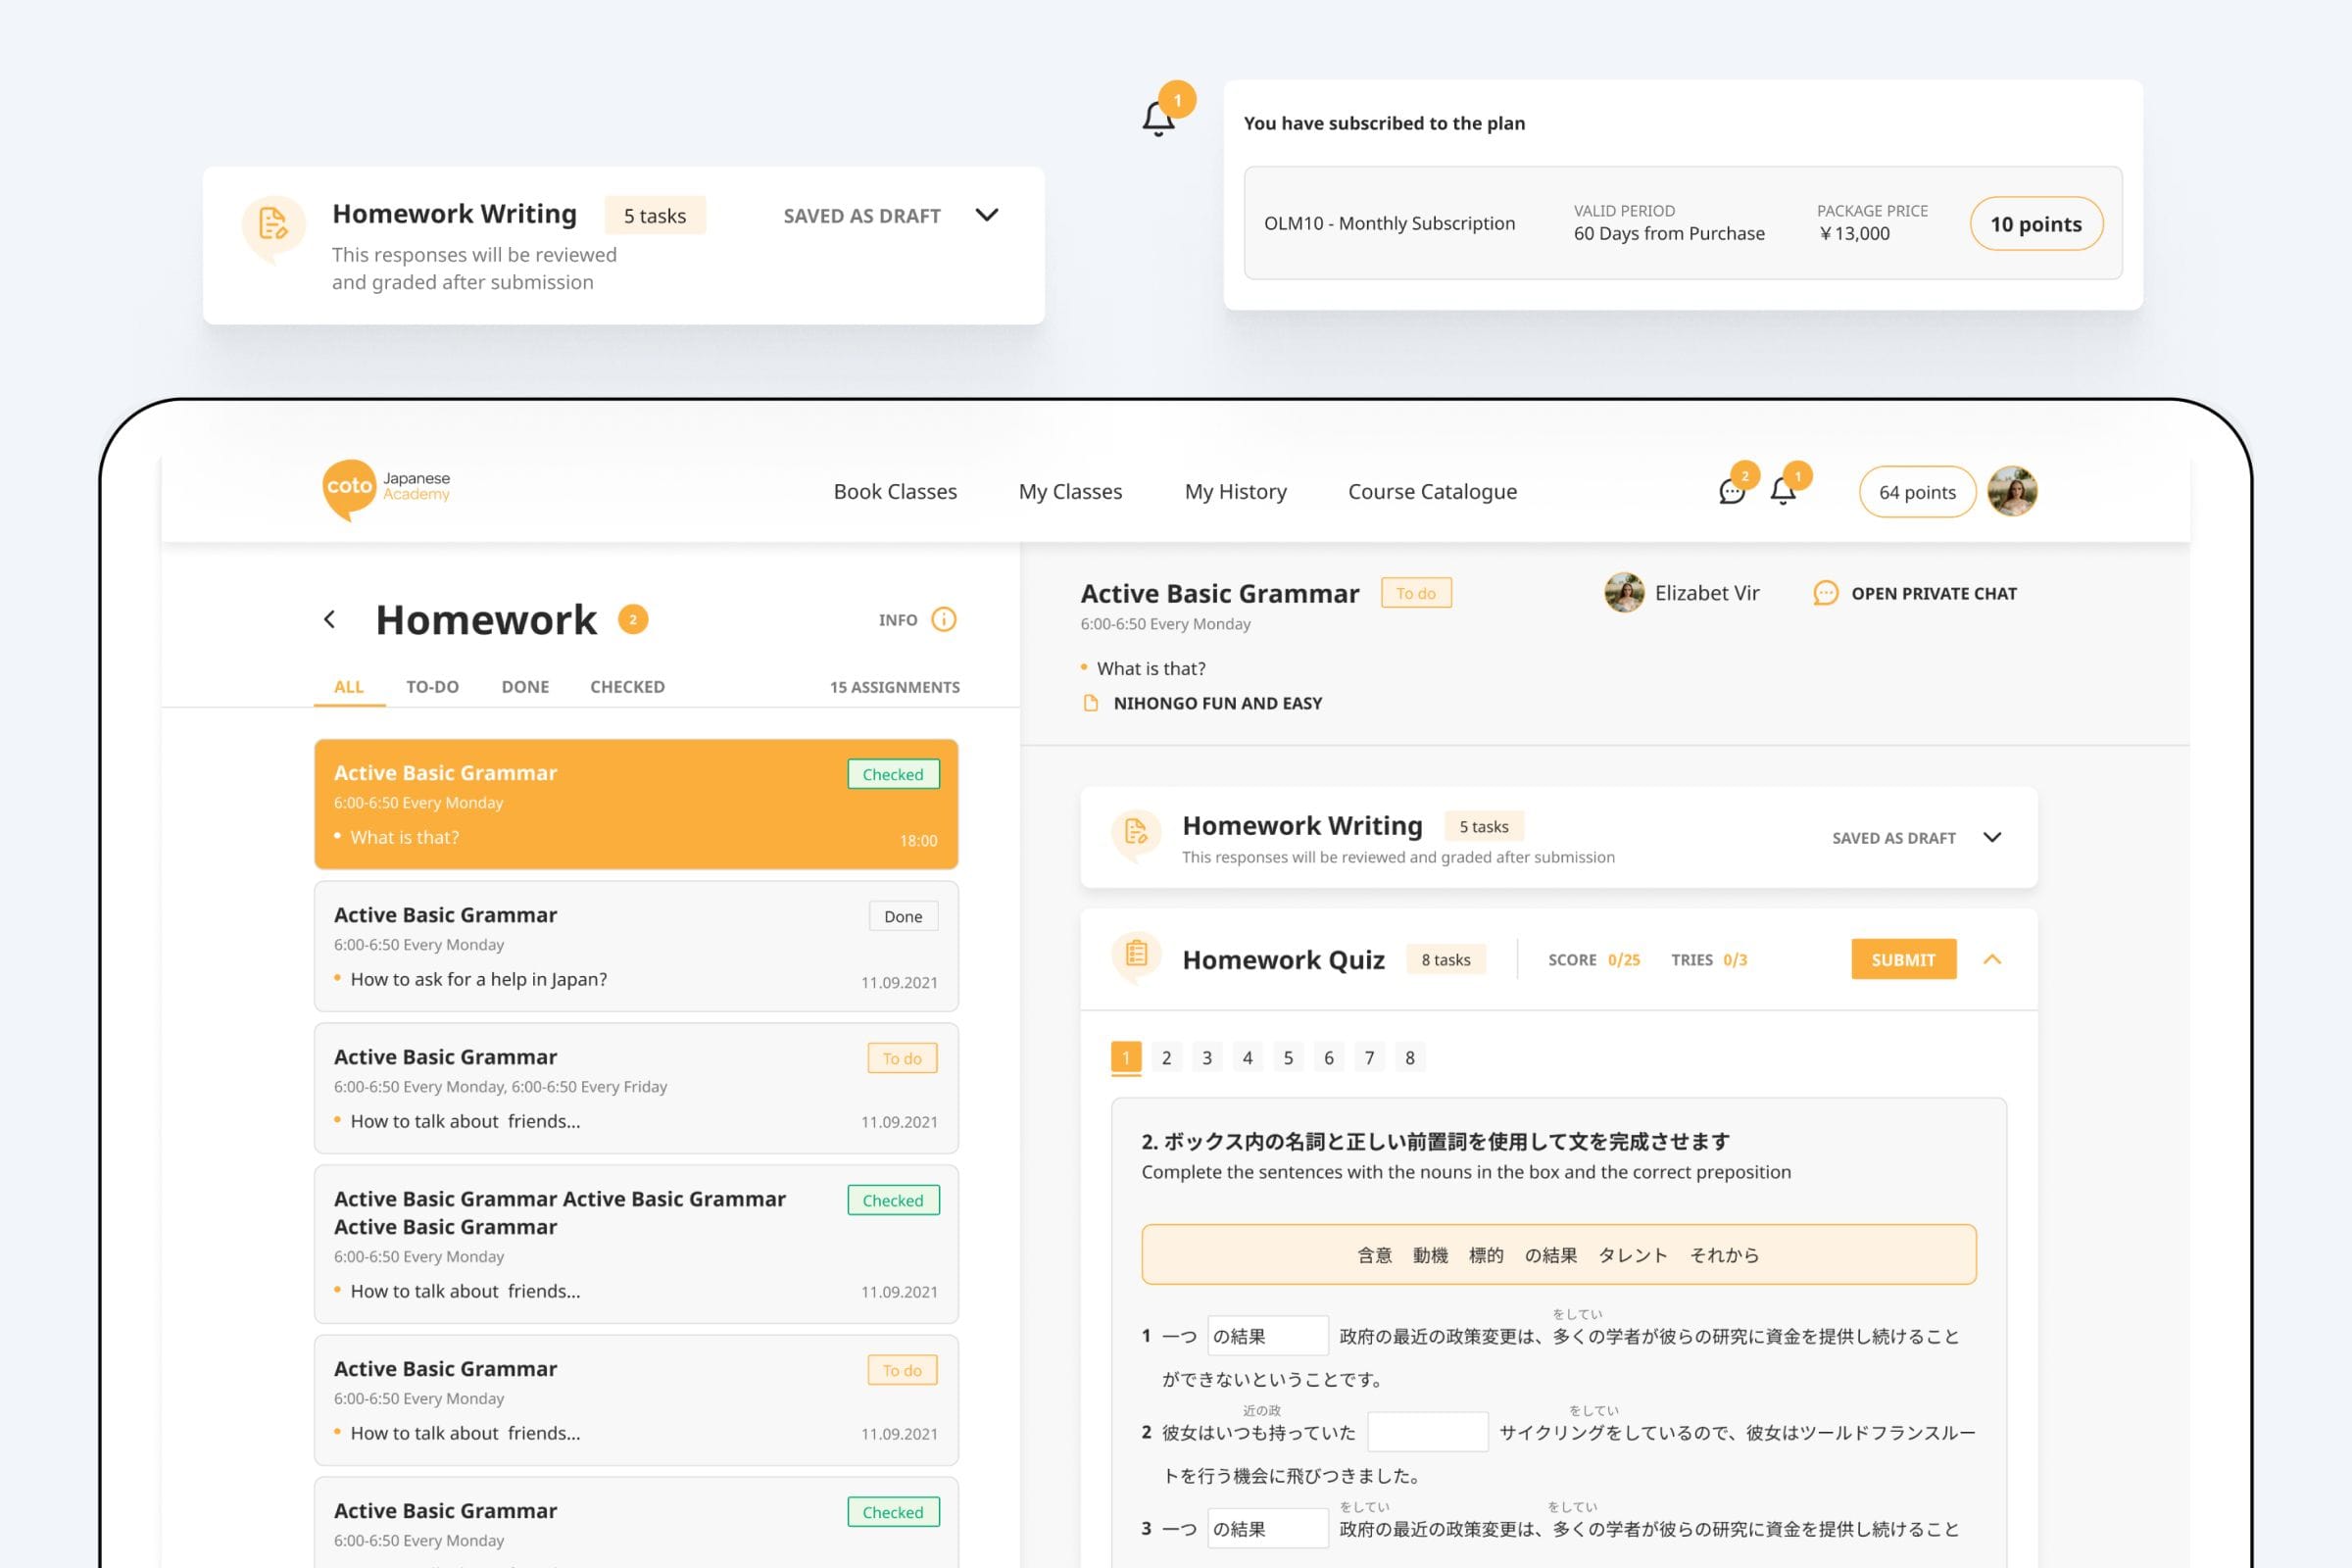Open Book Classes in the navigation
The image size is (2352, 1568).
click(x=895, y=491)
